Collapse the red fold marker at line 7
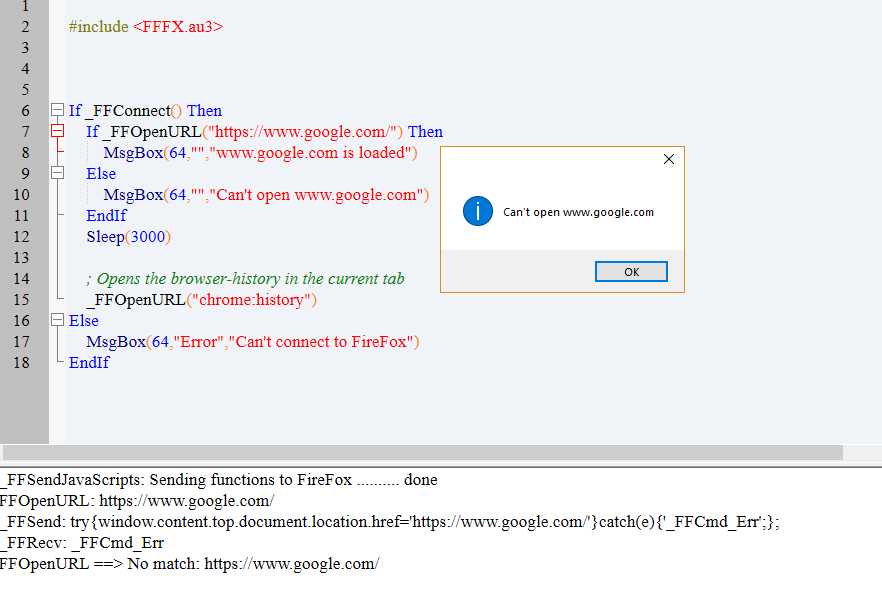The width and height of the screenshot is (882, 592). click(x=57, y=131)
